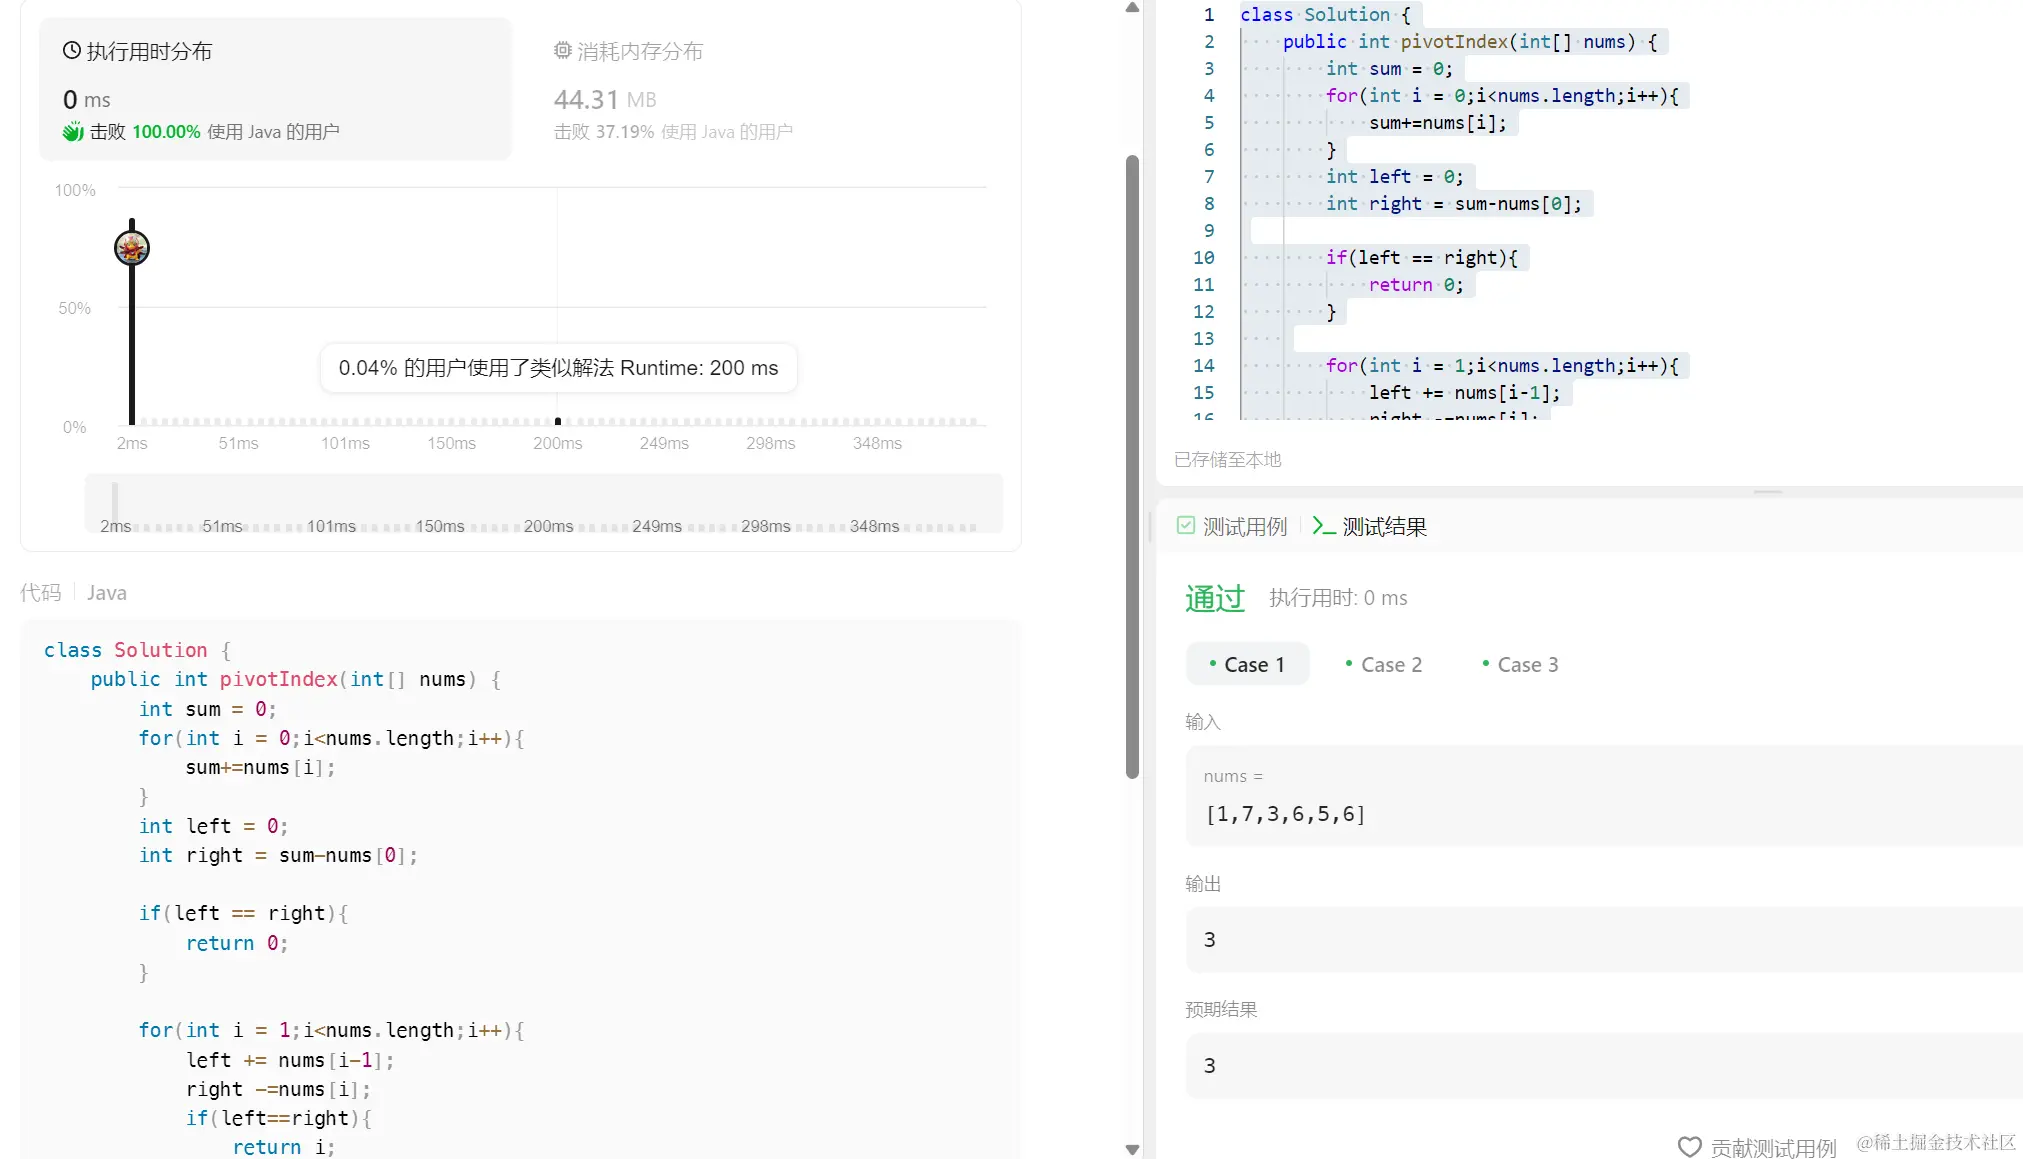Image resolution: width=2023 pixels, height=1159 pixels.
Task: Click the clock icon beside 执行用时分布
Action: (71, 51)
